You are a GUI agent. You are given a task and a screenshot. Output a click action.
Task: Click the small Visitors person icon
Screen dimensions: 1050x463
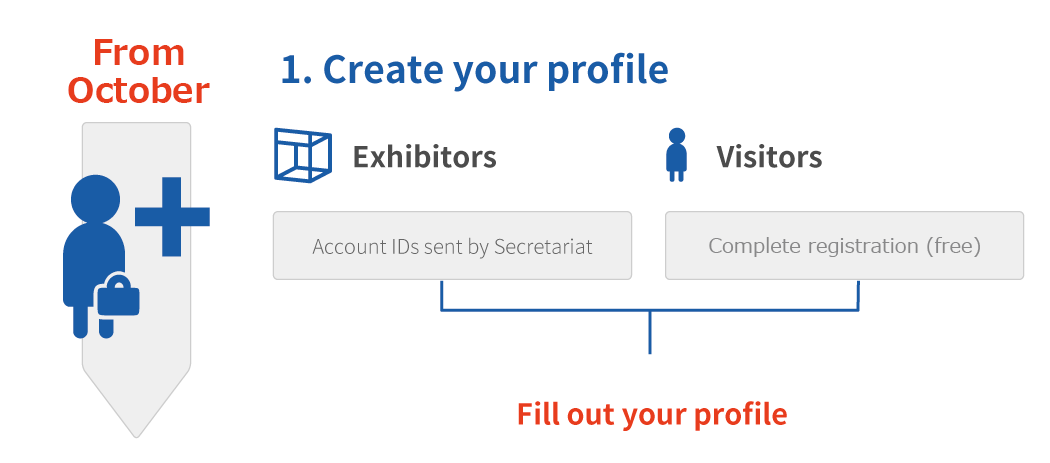pos(677,155)
